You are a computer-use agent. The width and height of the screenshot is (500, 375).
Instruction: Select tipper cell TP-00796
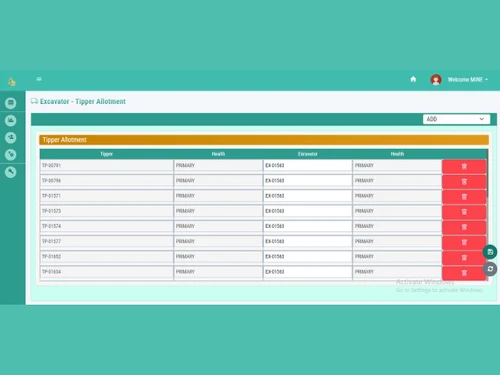click(107, 181)
